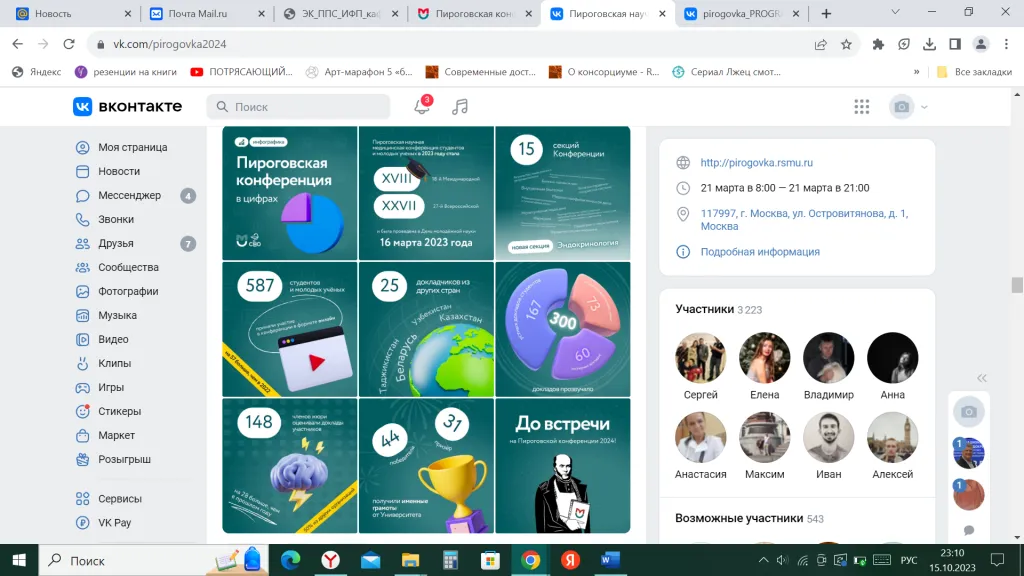The image size is (1024, 576).
Task: Open Chrome downloads icon
Action: (929, 44)
